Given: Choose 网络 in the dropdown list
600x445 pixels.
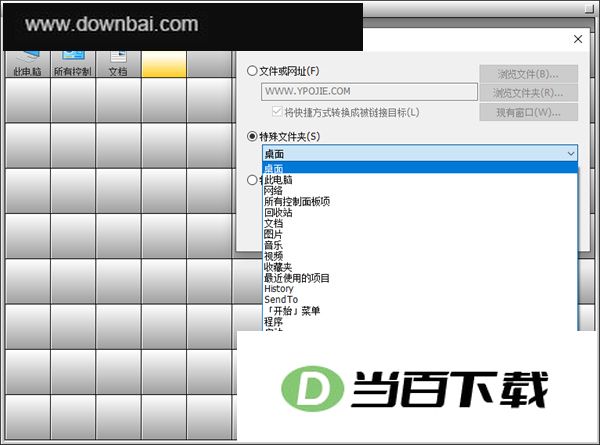Looking at the screenshot, I should pos(420,190).
